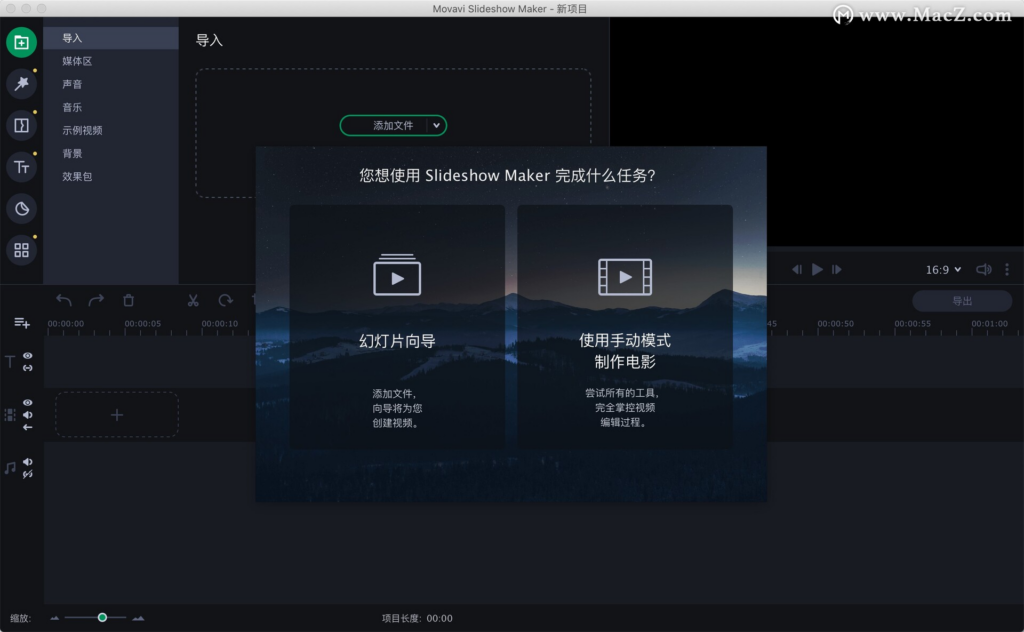
Task: Click the manual mode filmstrip icon
Action: click(625, 277)
